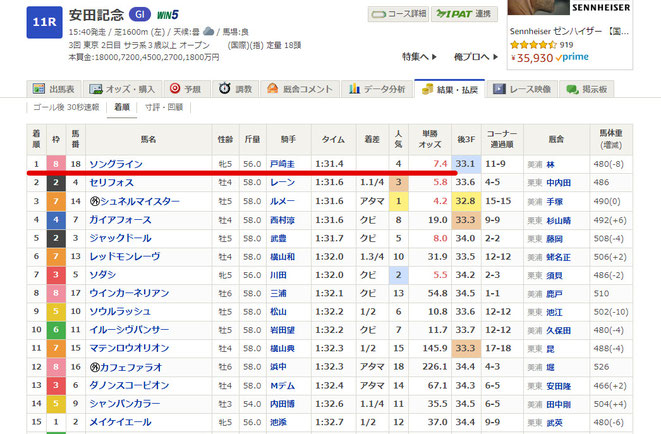Open horse レッドモンレーヴ
This screenshot has height=434, width=661.
[x=125, y=257]
